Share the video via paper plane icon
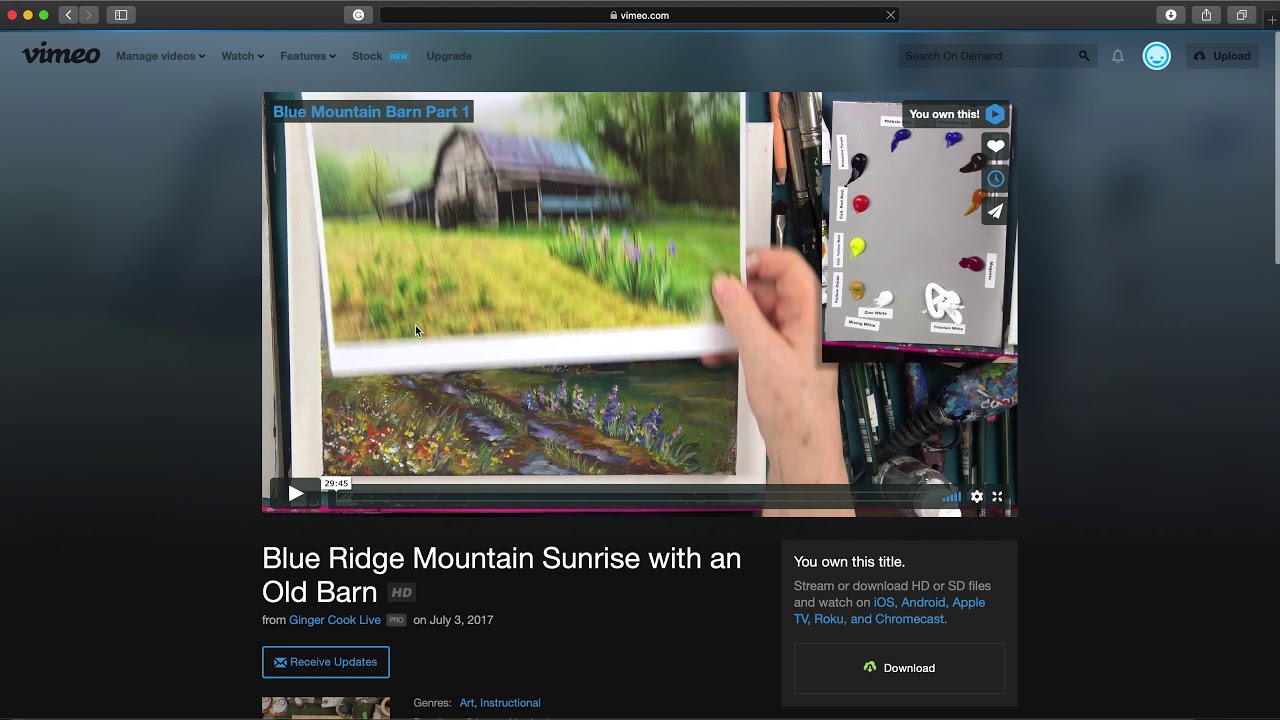This screenshot has height=720, width=1280. [995, 211]
